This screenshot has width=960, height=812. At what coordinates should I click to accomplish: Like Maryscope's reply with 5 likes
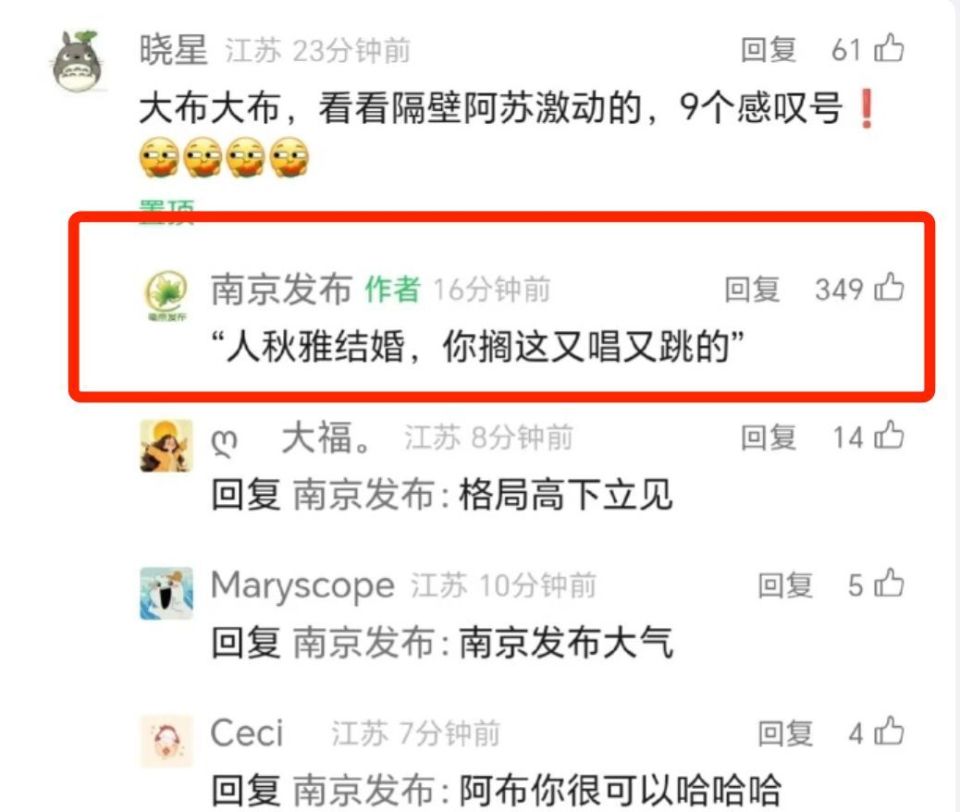(x=889, y=584)
